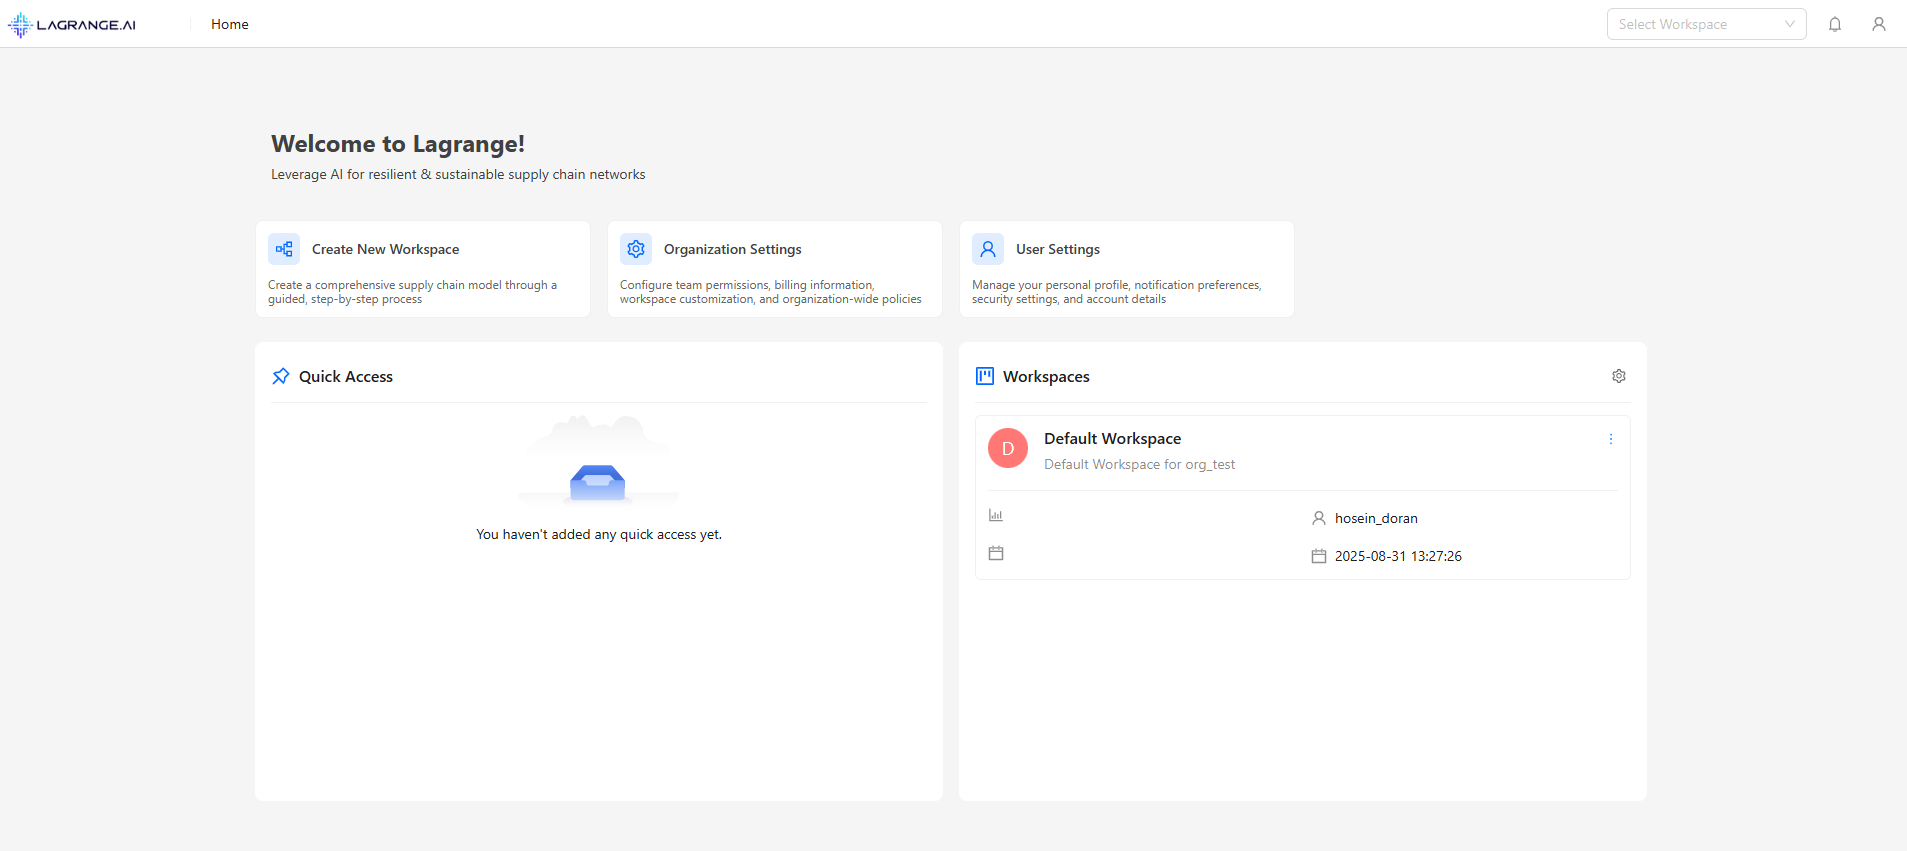
Task: Click the Lagrange.AI logo
Action: tap(72, 25)
